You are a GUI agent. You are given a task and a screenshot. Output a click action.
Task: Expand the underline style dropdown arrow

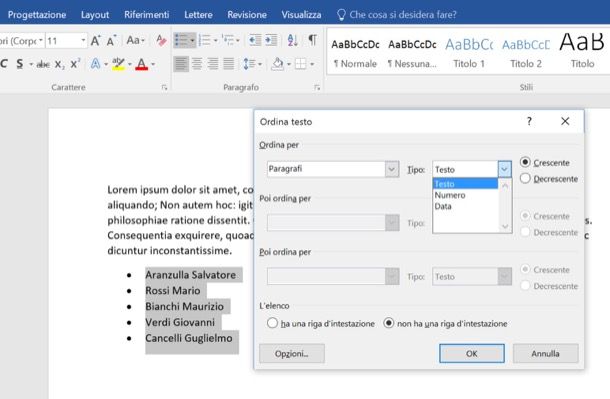(x=30, y=64)
